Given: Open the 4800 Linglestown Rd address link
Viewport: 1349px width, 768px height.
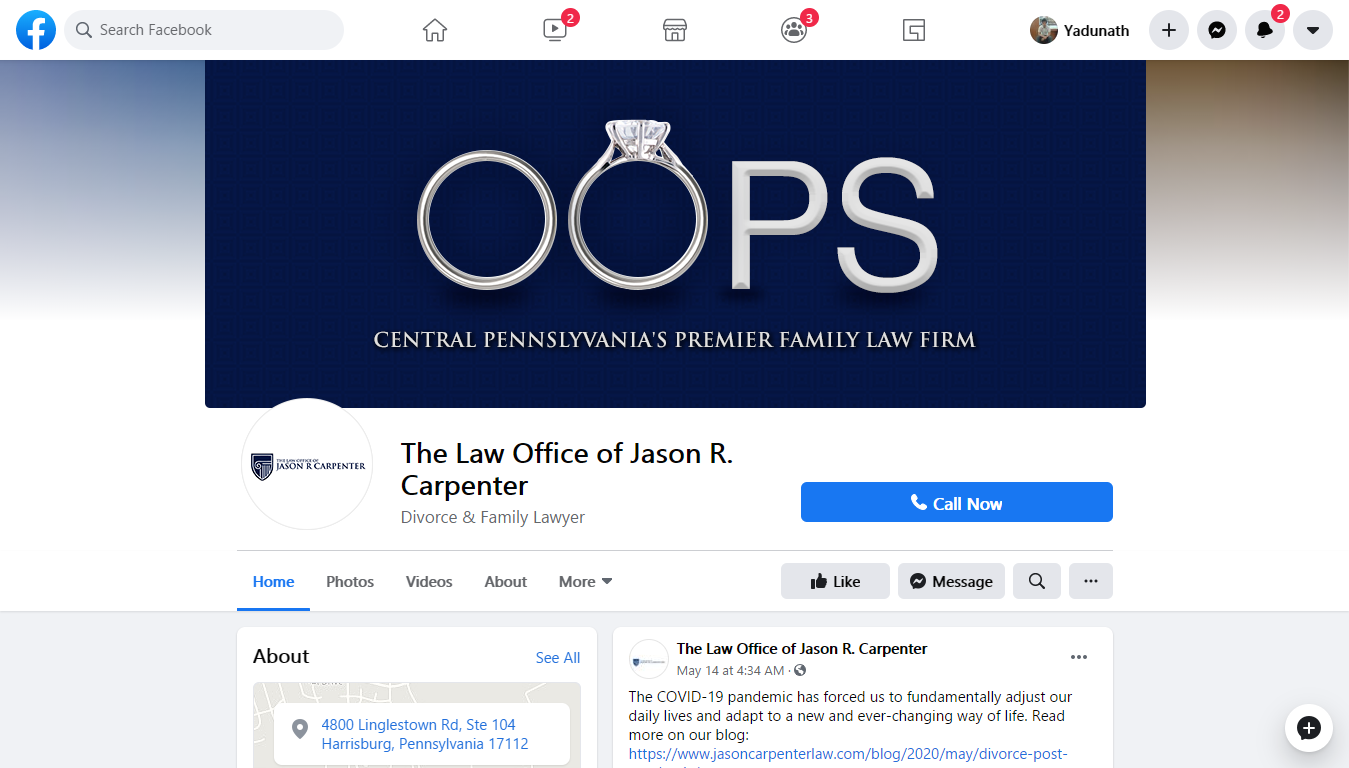Looking at the screenshot, I should pyautogui.click(x=425, y=734).
